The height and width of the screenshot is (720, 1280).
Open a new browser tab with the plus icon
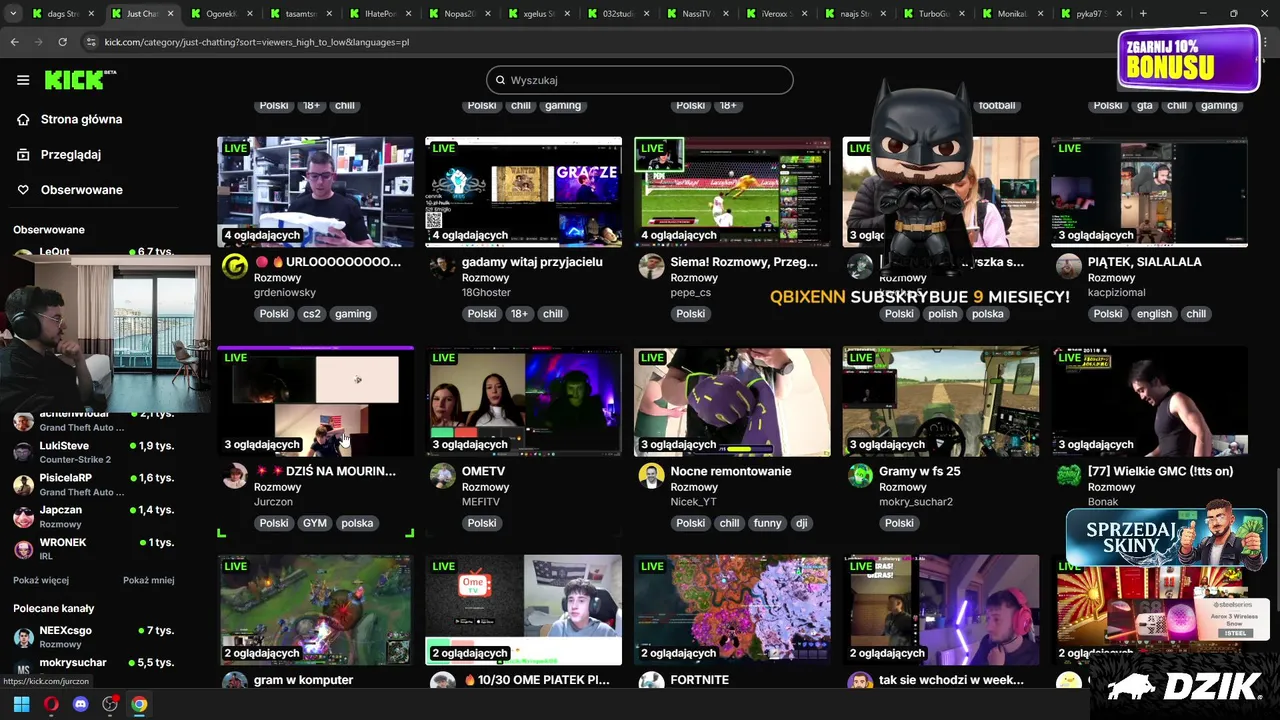(1143, 14)
